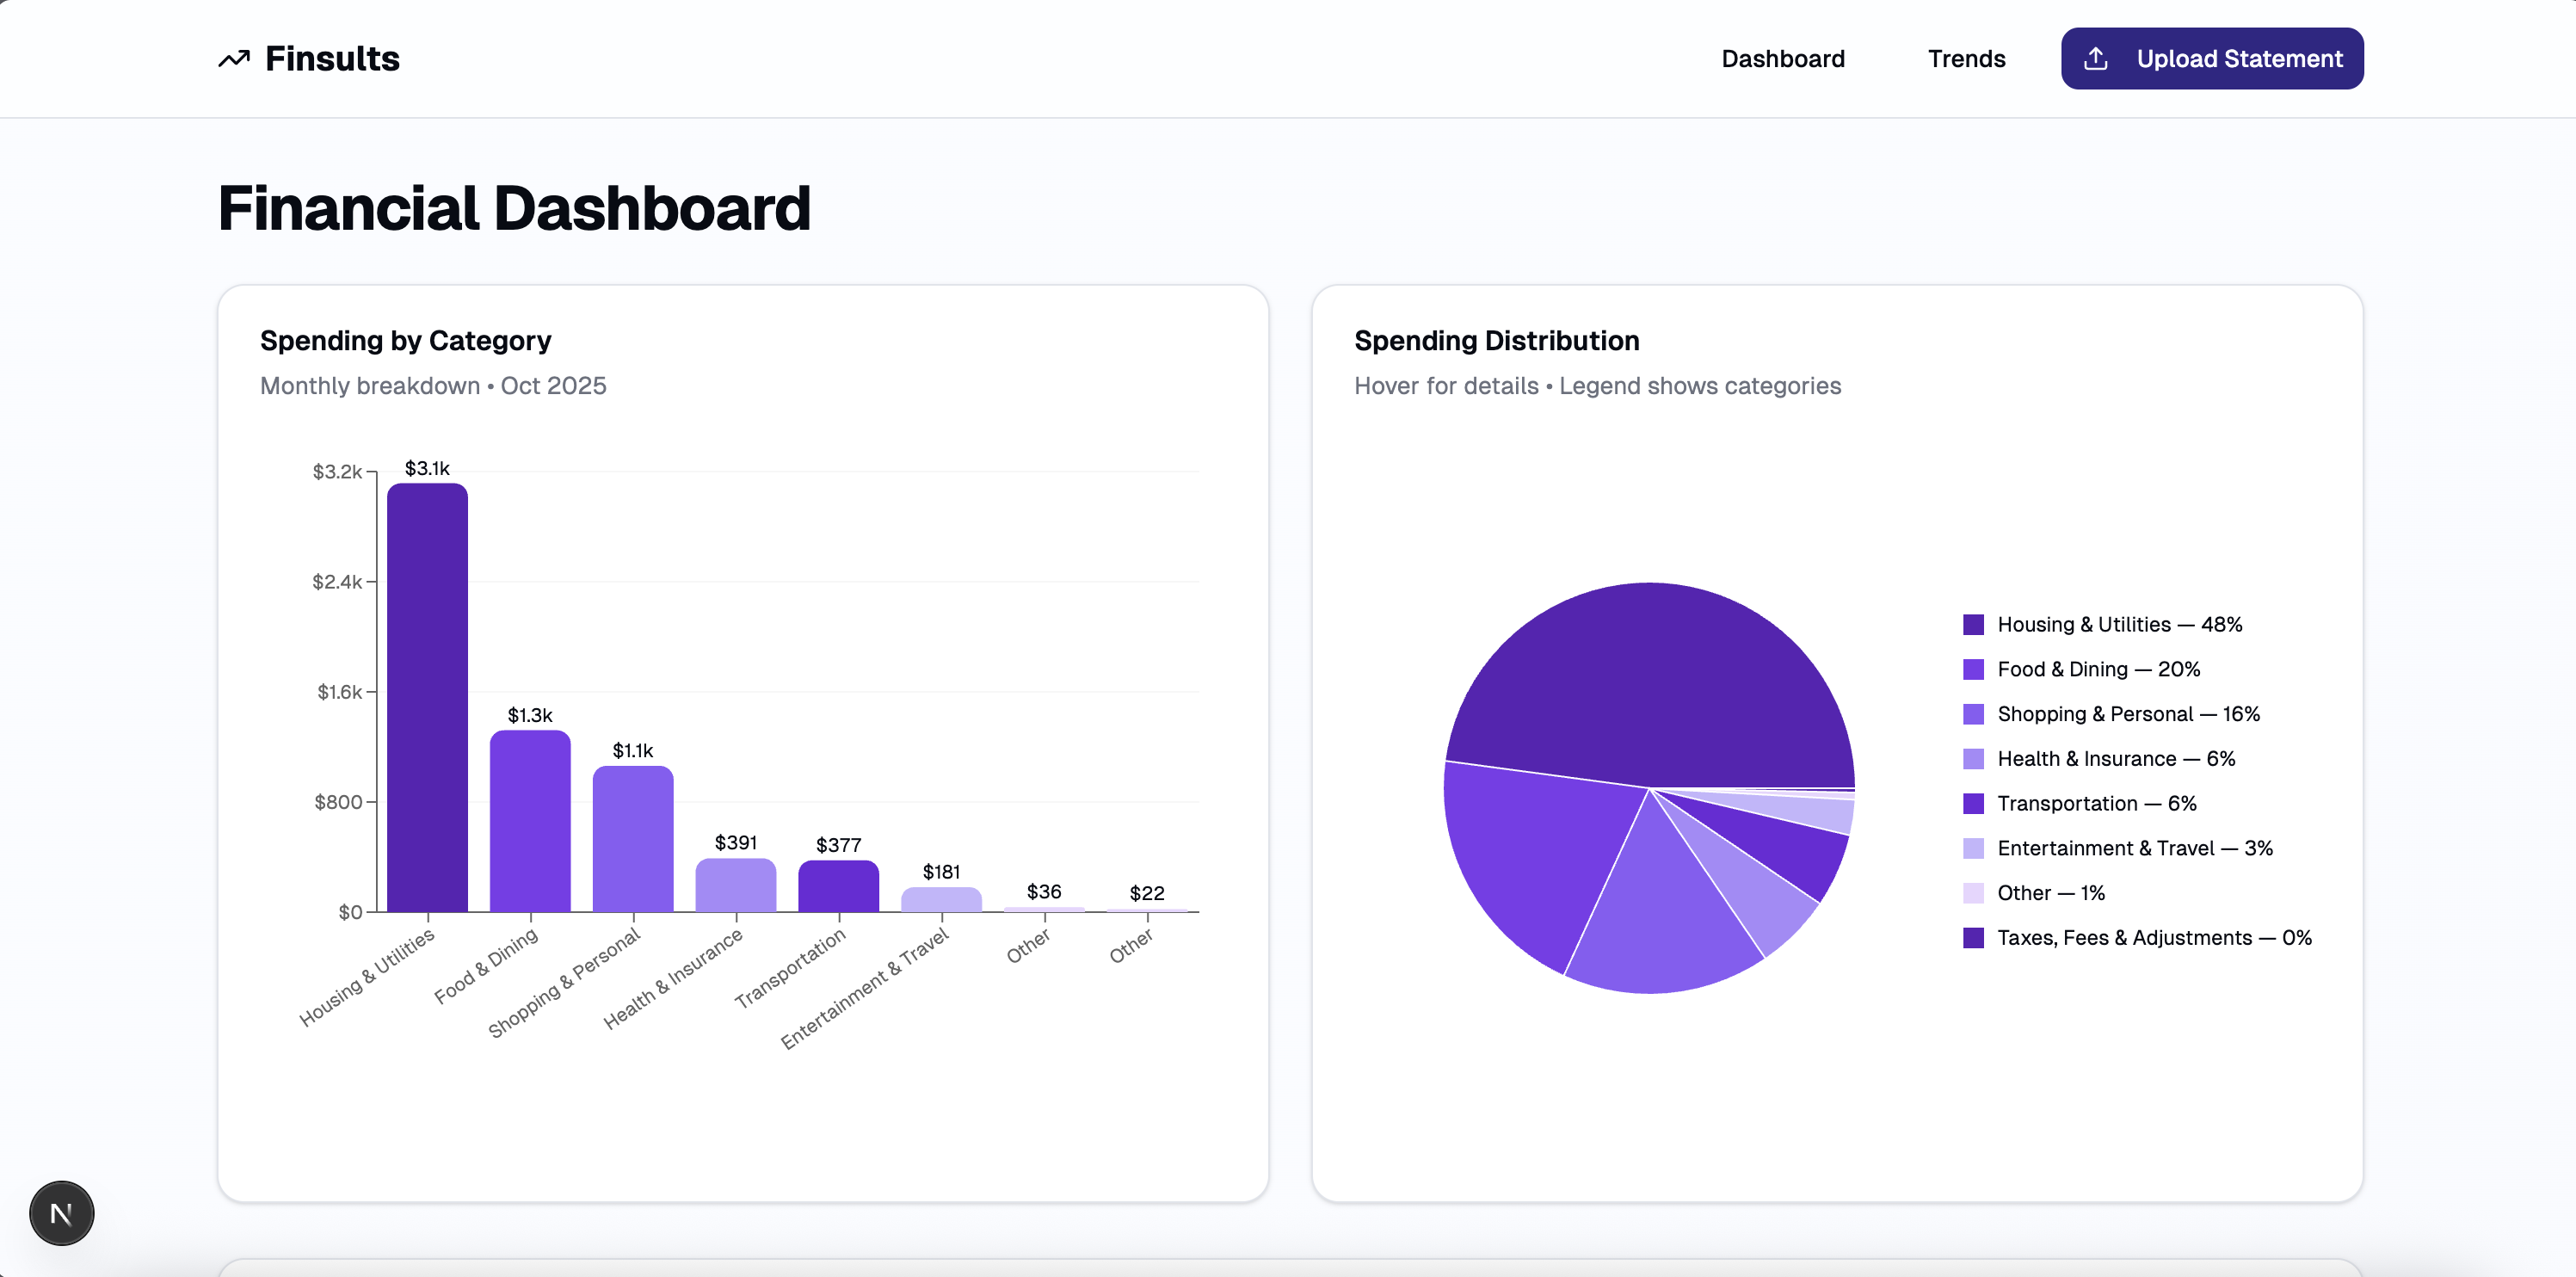Screen dimensions: 2576x1277
Task: Click the Transportation legend color square
Action: tap(1972, 804)
